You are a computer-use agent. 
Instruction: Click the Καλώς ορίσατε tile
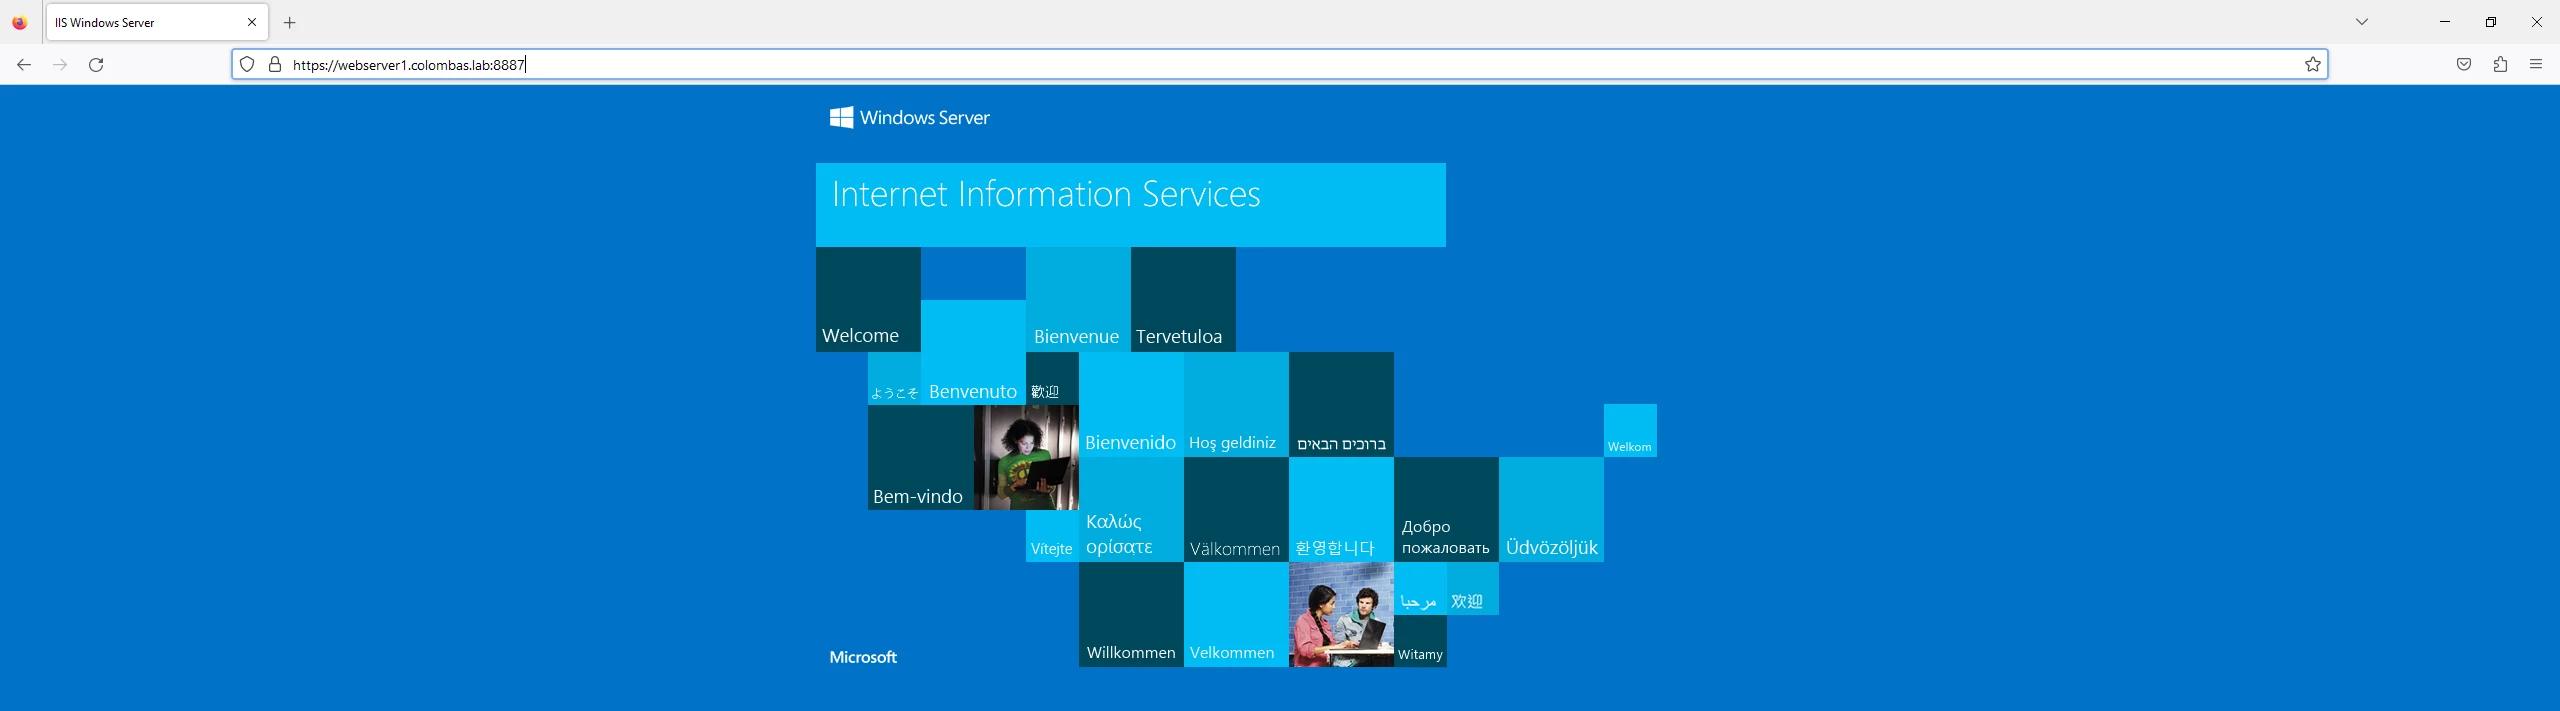click(1131, 510)
